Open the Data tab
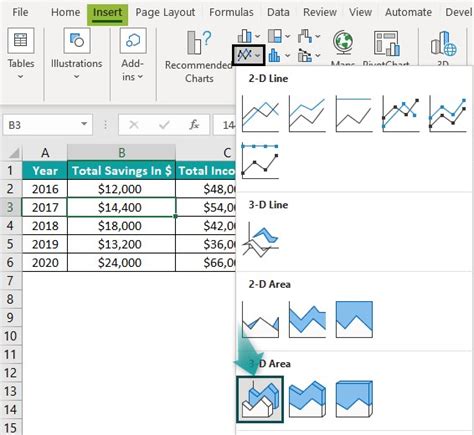The image size is (474, 435). point(278,12)
